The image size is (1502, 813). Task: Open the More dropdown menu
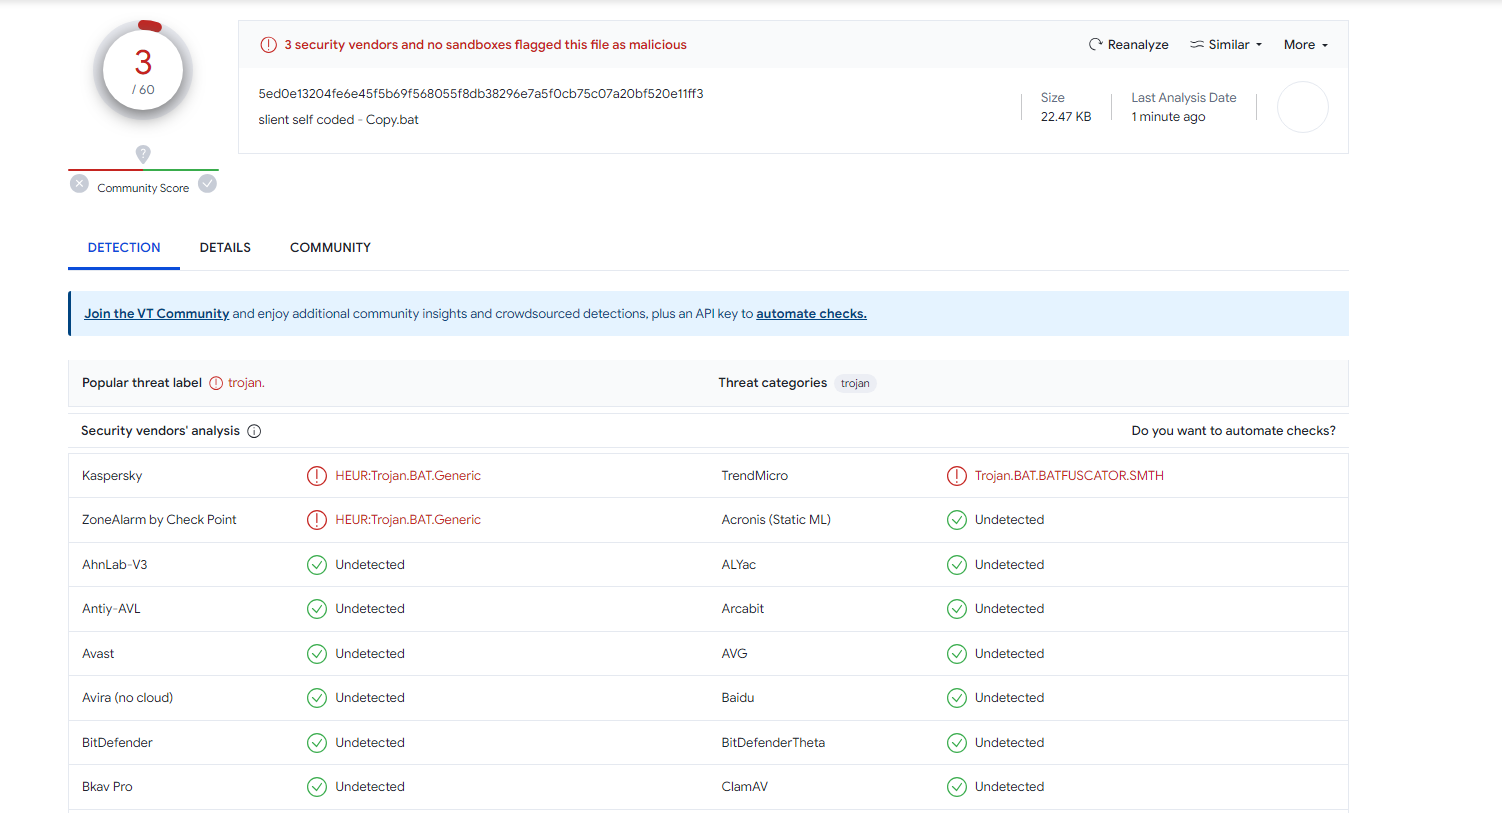click(x=1305, y=44)
